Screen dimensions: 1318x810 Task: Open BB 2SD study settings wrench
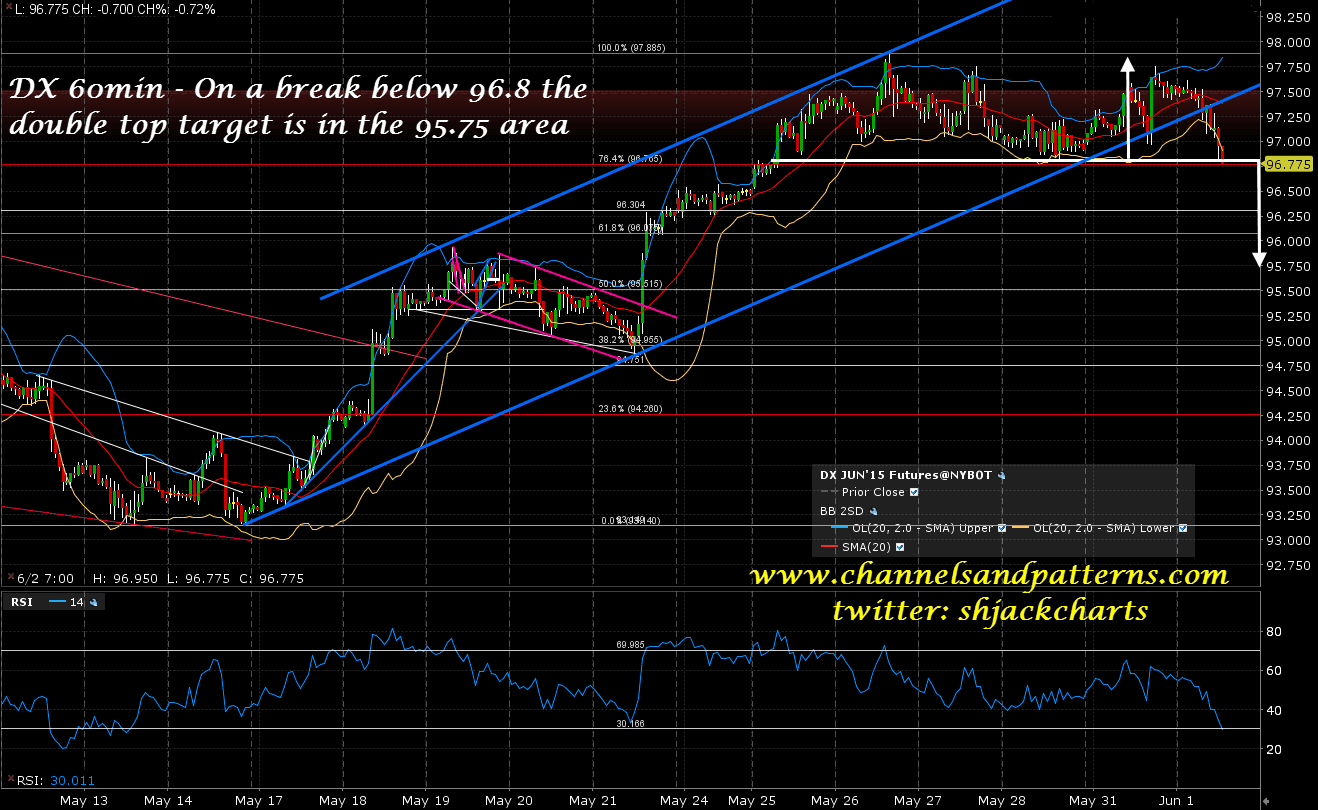point(873,510)
